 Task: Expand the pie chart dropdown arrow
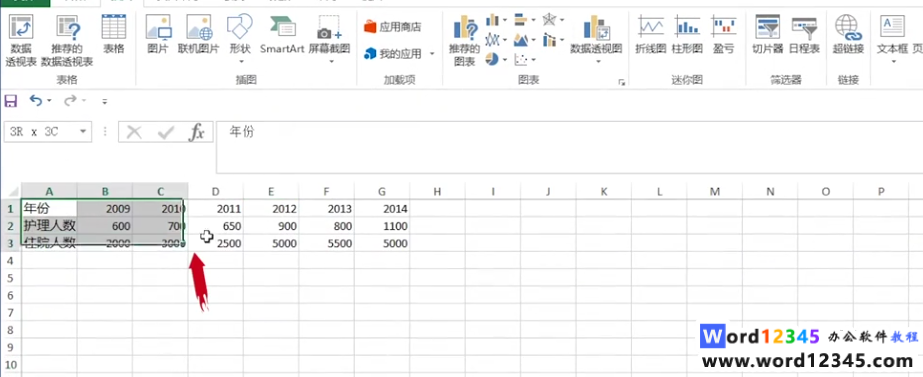click(x=505, y=59)
